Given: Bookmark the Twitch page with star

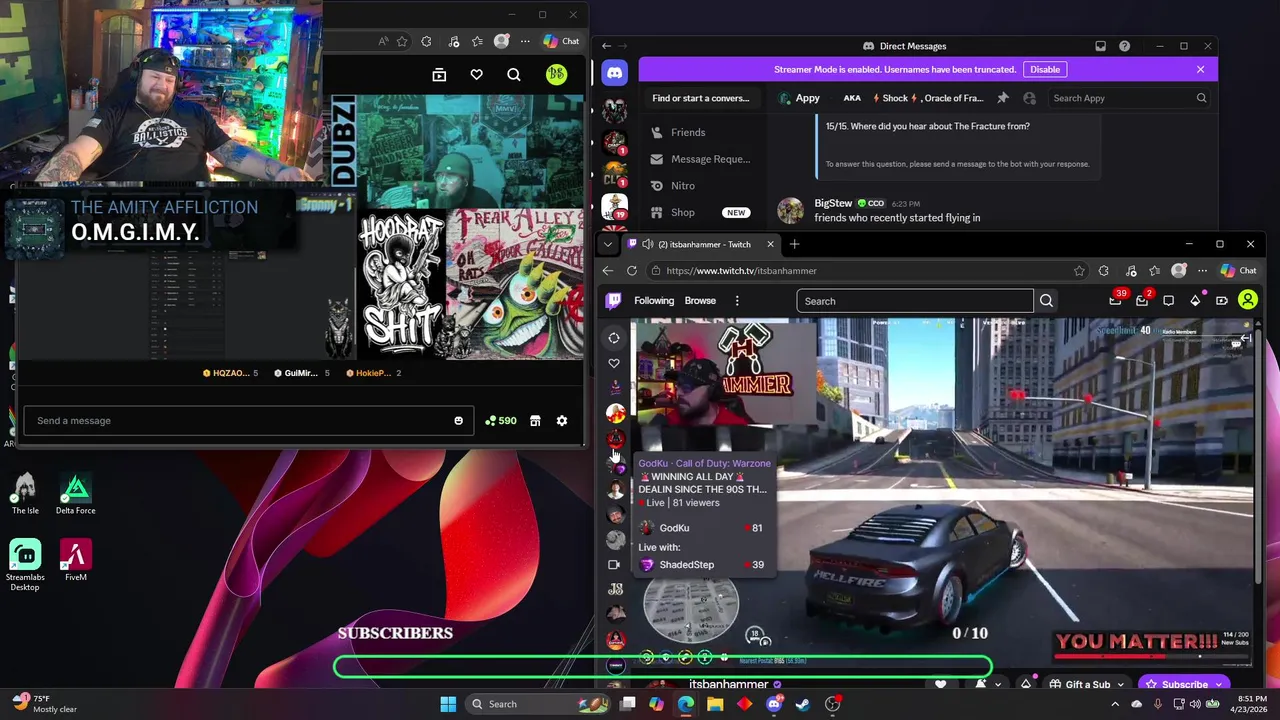Looking at the screenshot, I should 1079,271.
